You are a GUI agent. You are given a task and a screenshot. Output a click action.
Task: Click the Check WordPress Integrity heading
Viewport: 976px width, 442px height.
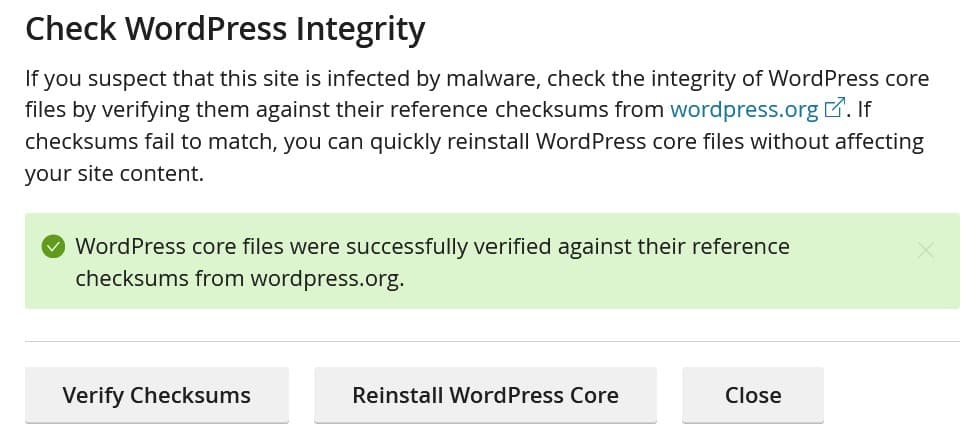(x=224, y=29)
